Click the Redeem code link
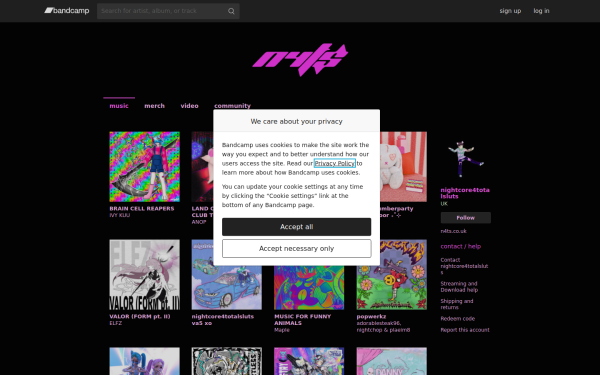This screenshot has height=375, width=600. [458, 319]
